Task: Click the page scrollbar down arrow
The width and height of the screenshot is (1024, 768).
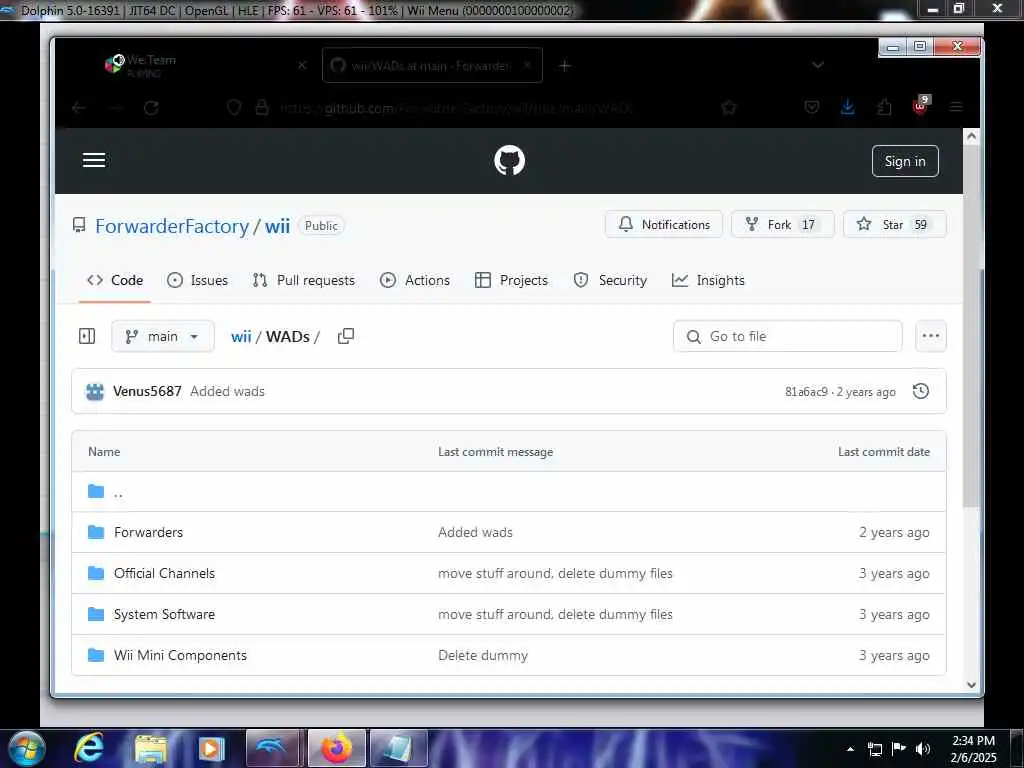Action: pyautogui.click(x=971, y=684)
